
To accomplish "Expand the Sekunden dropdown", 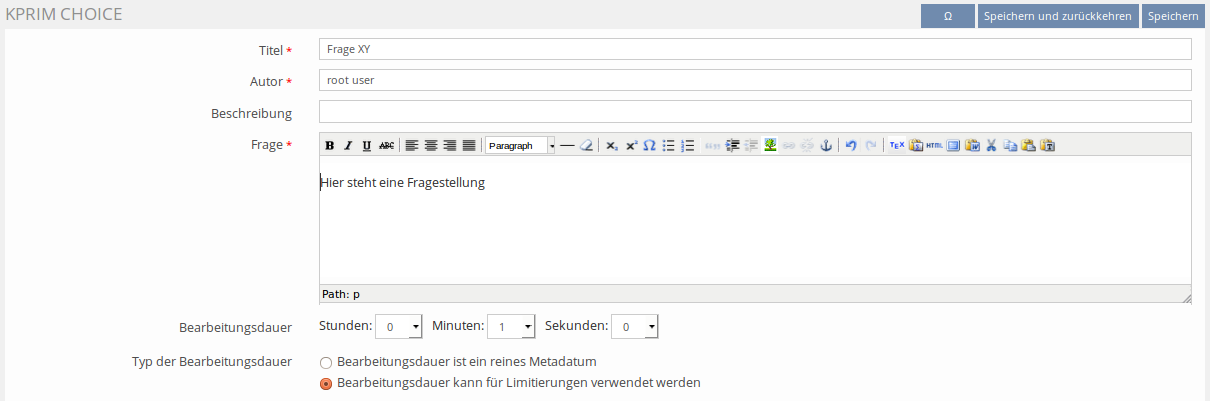I will [635, 327].
